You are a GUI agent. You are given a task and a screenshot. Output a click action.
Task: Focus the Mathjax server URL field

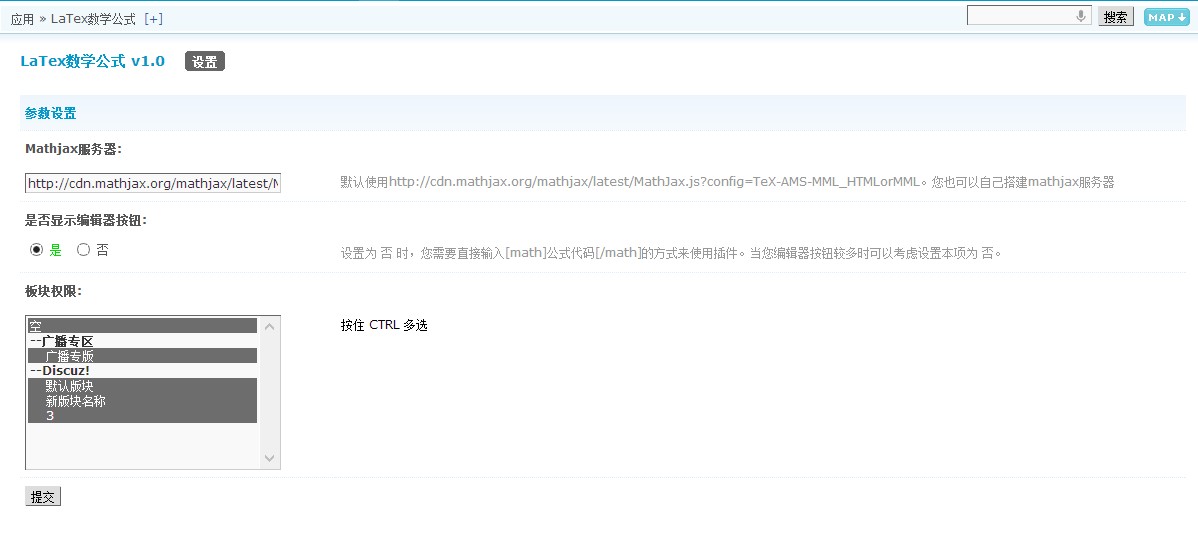153,184
